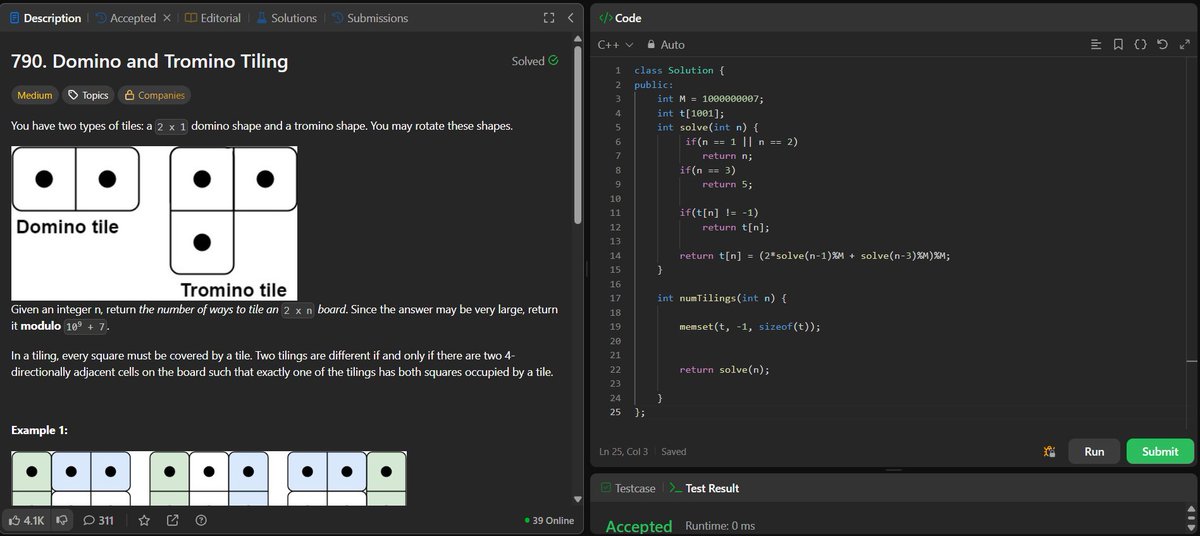
Task: Switch to the Solutions tab
Action: (x=286, y=18)
